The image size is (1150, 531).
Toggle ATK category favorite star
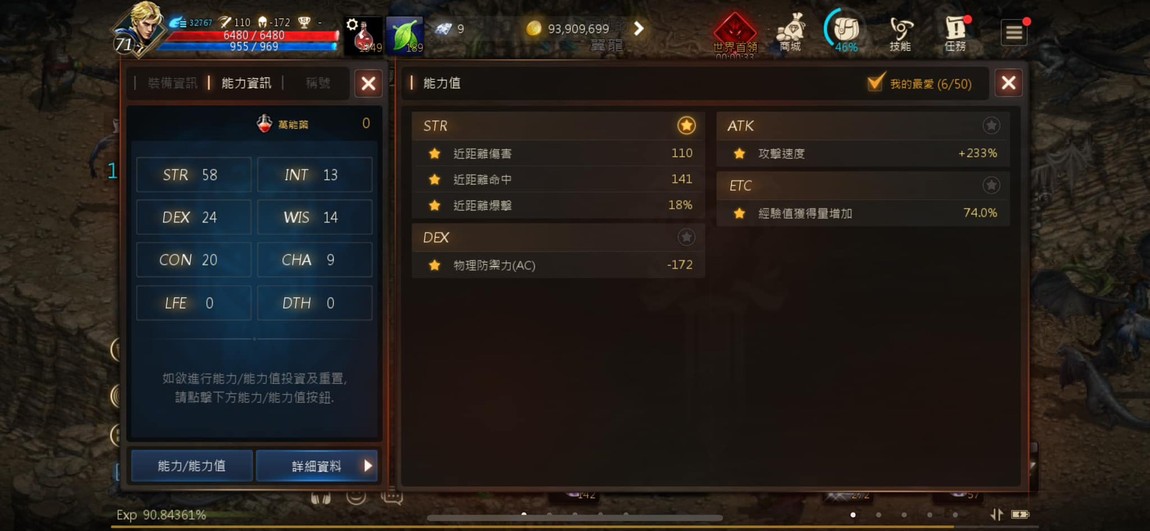tap(991, 125)
